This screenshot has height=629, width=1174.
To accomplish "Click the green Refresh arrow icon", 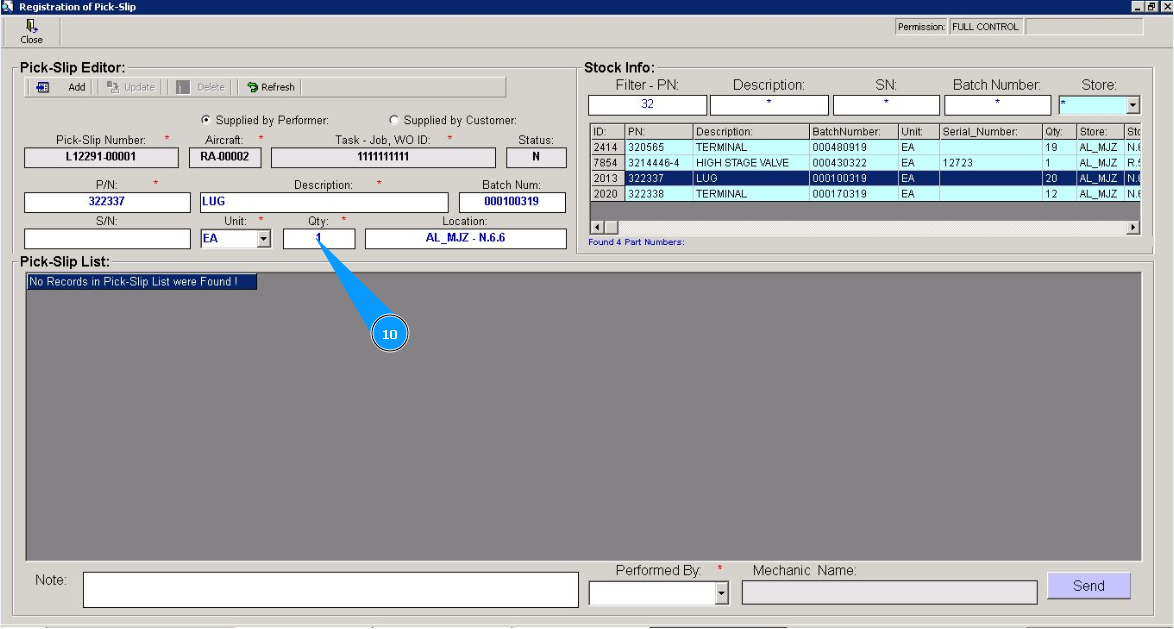I will 253,87.
